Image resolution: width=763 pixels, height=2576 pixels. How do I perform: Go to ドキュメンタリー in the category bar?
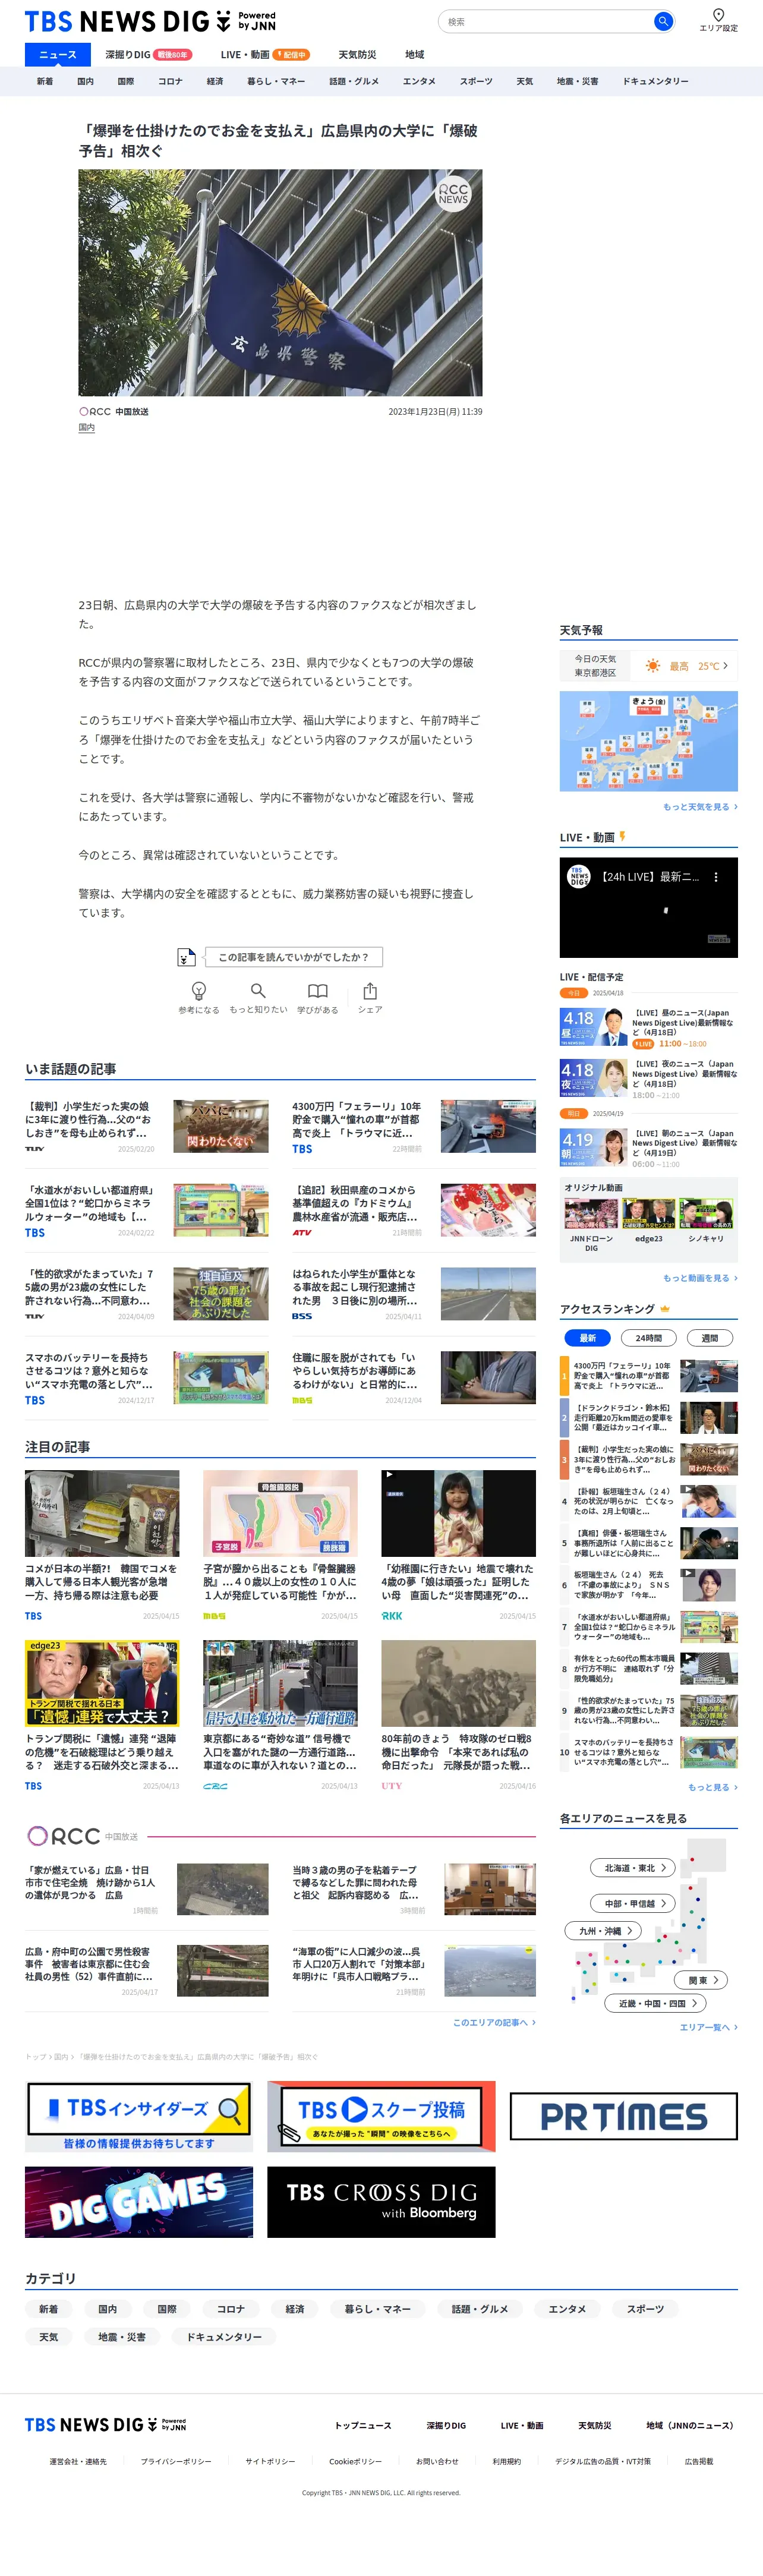655,81
